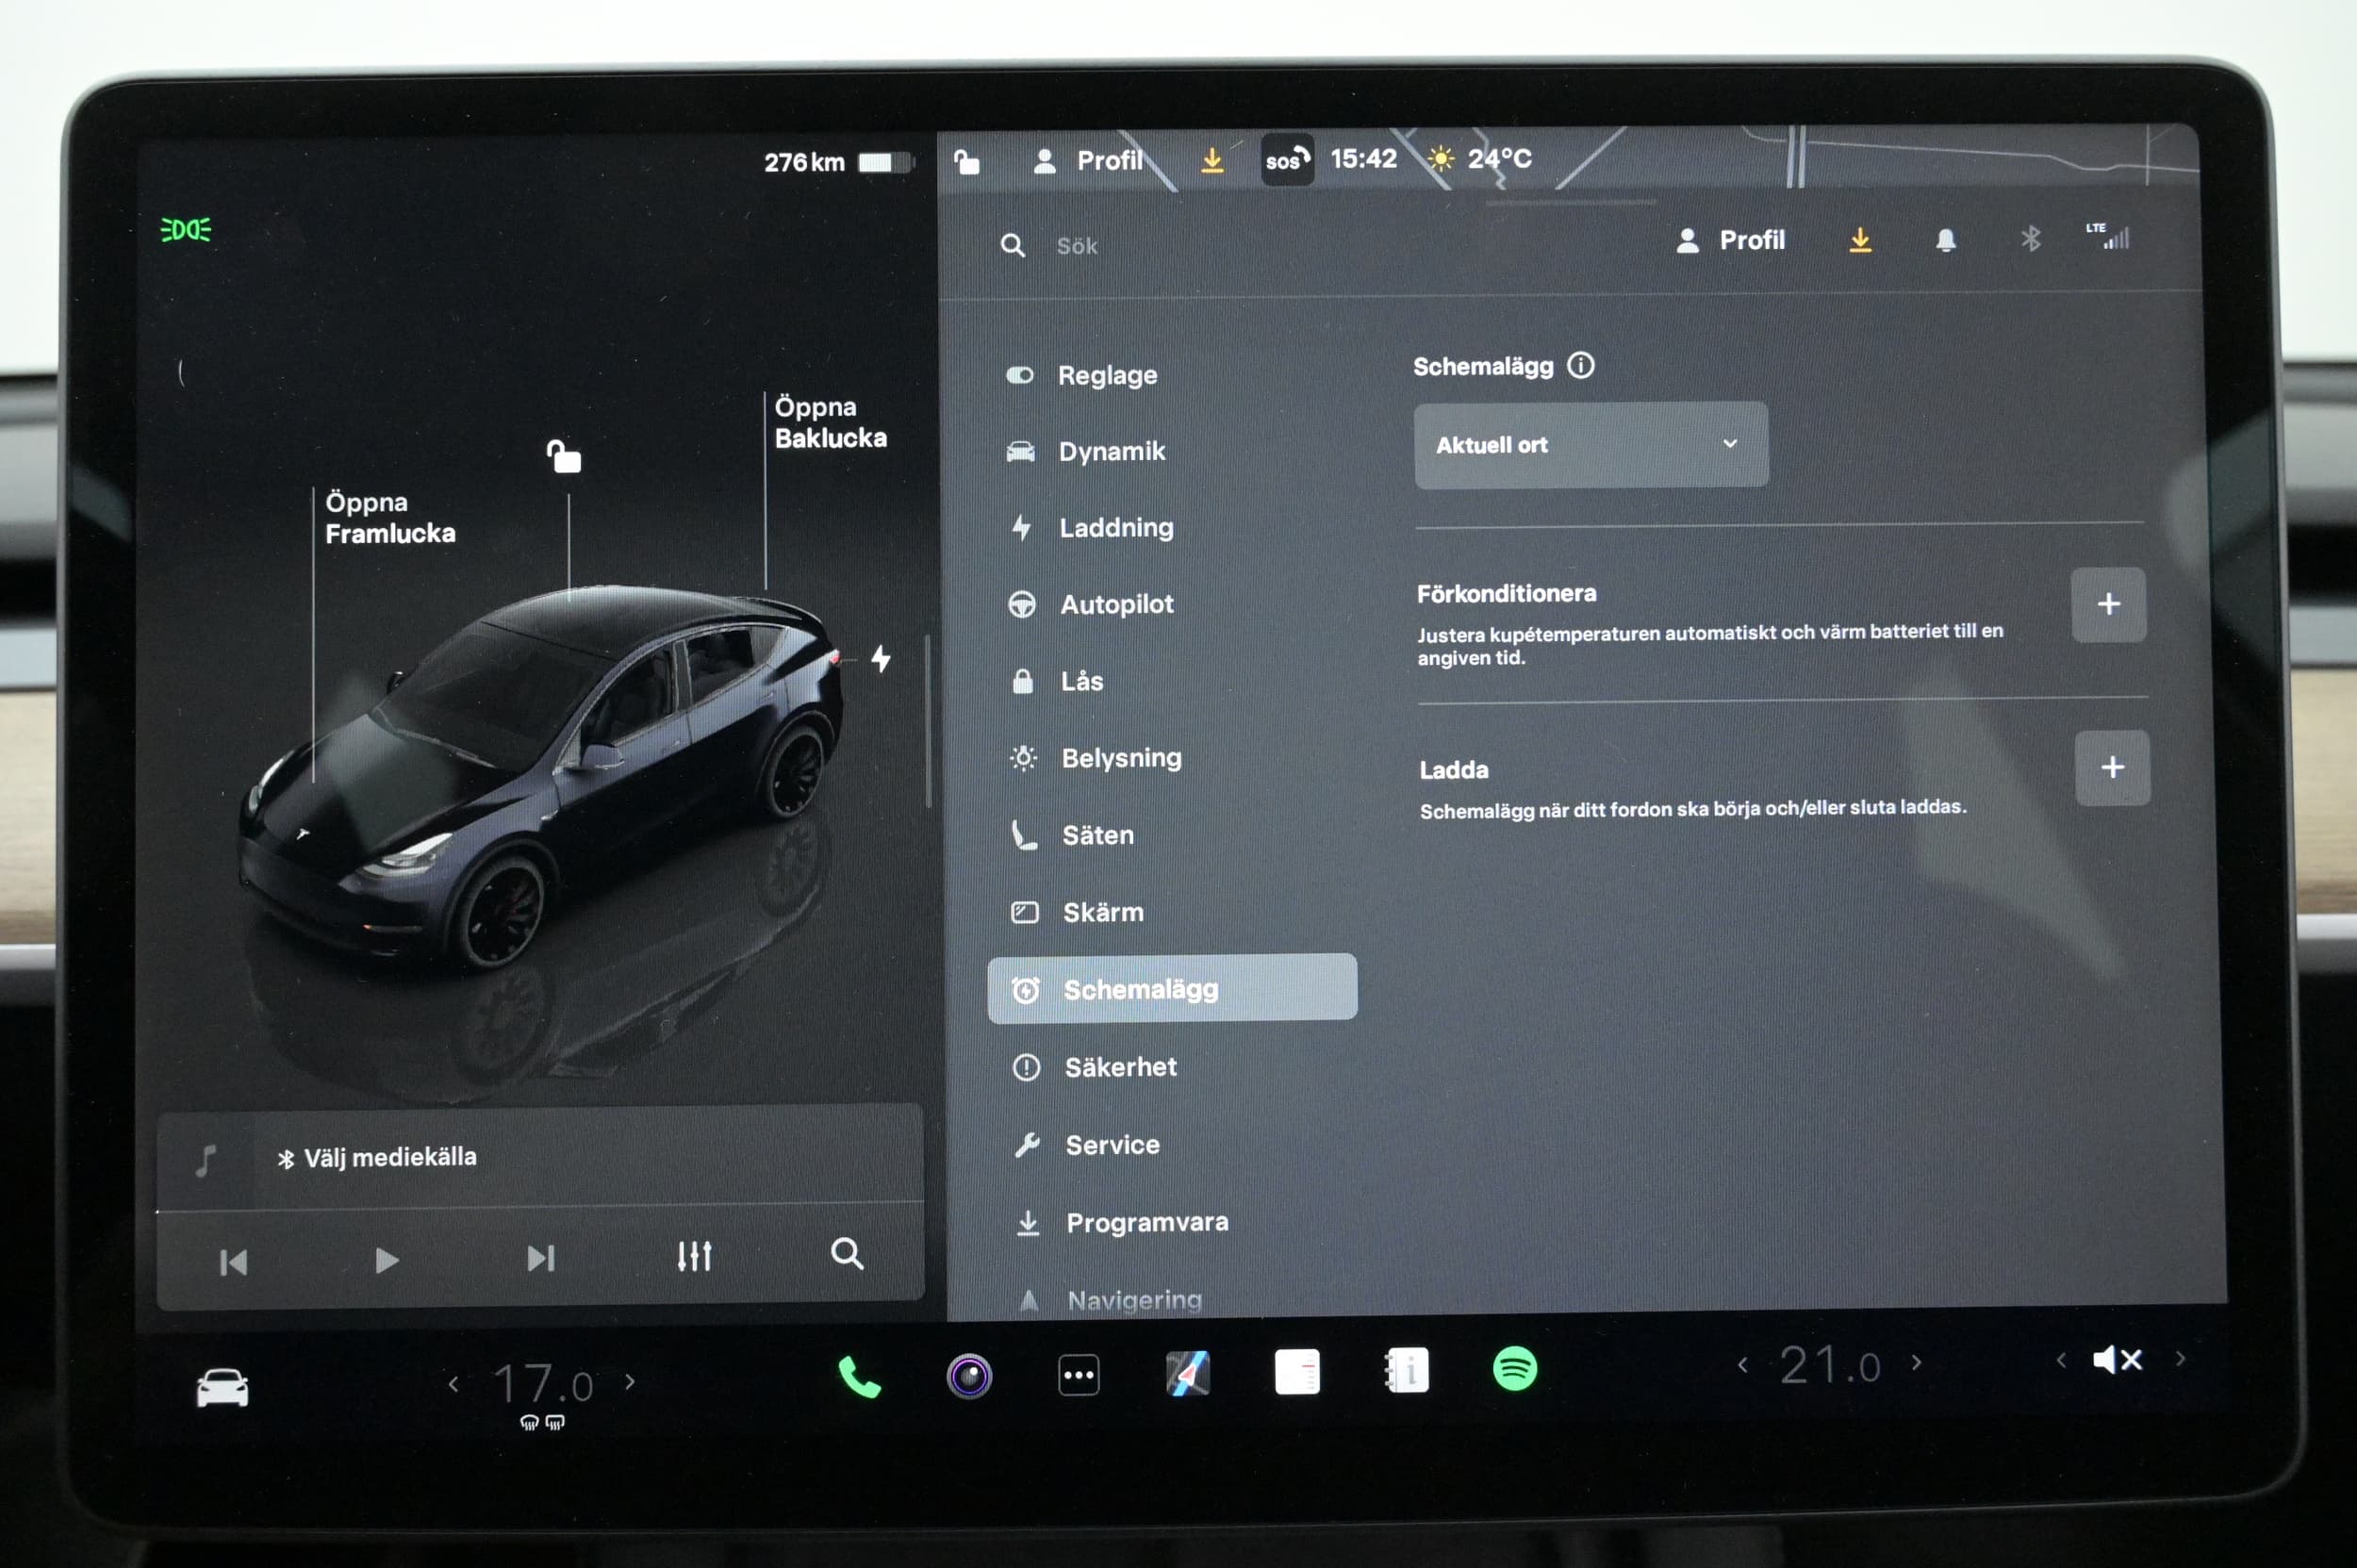Skip to next track
This screenshot has height=1568, width=2357.
(540, 1258)
